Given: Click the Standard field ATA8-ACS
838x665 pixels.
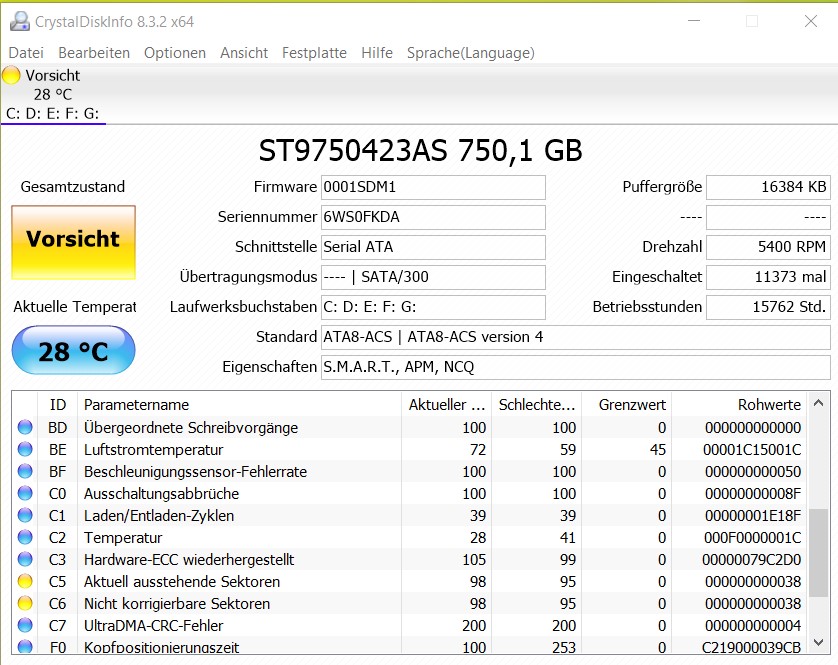Looking at the screenshot, I should (576, 337).
